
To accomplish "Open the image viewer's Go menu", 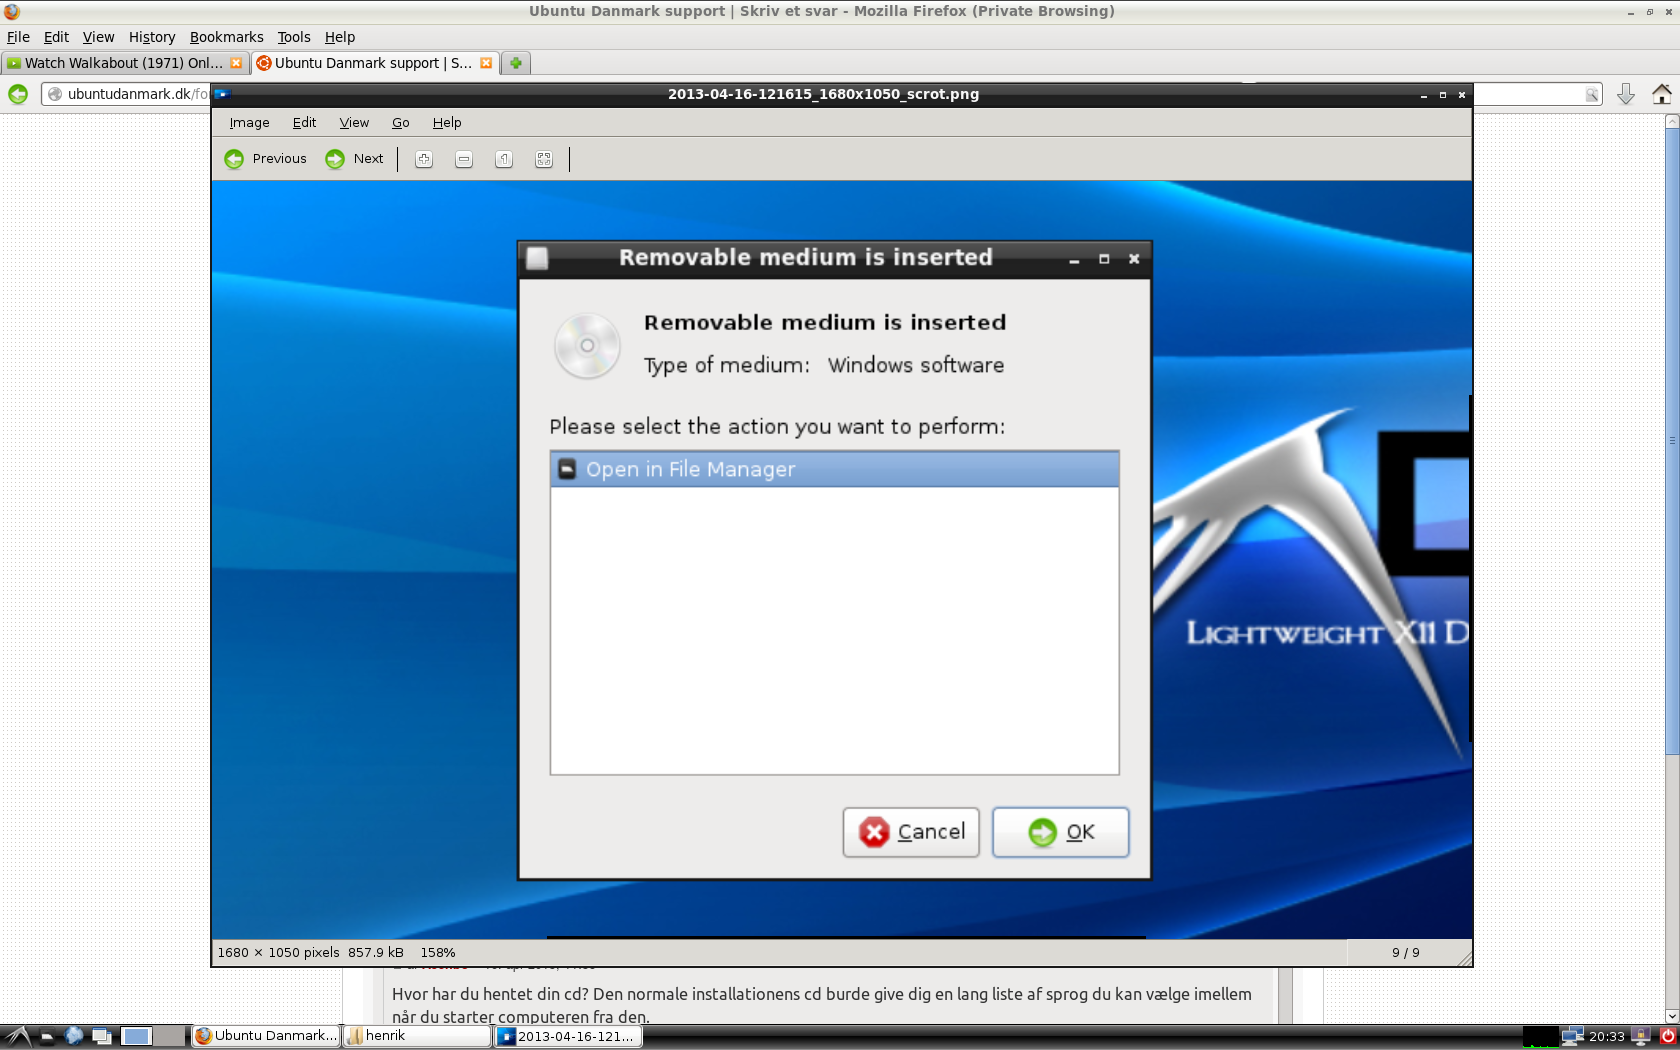I will coord(401,123).
